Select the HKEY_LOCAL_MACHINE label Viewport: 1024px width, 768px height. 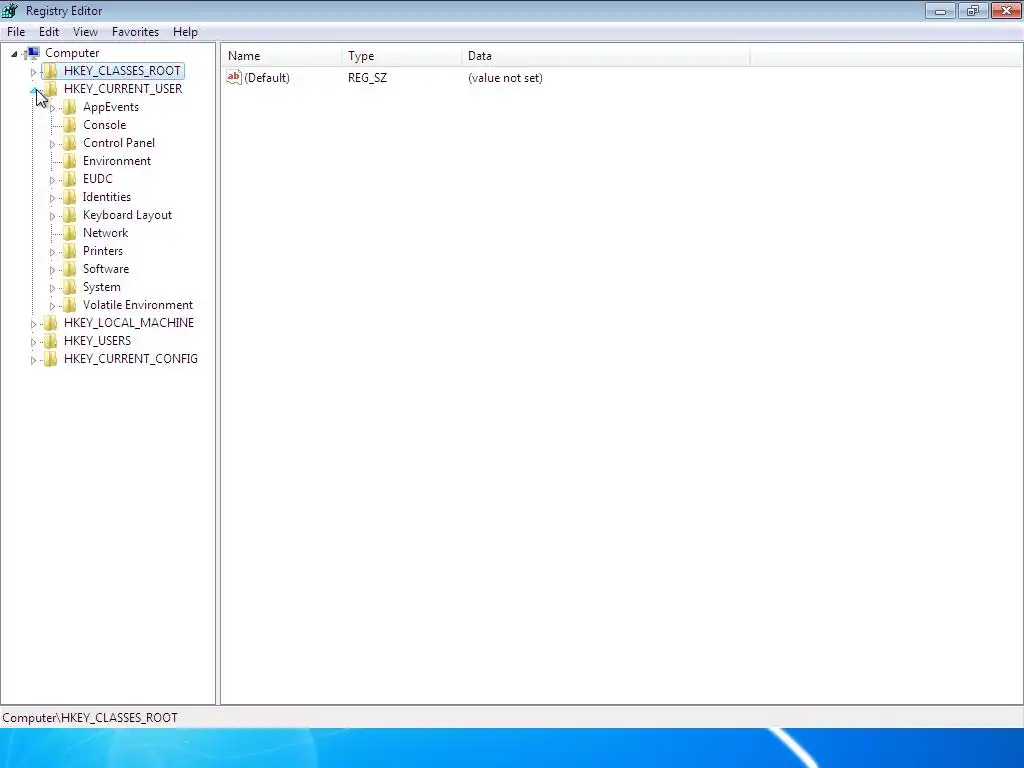[129, 323]
